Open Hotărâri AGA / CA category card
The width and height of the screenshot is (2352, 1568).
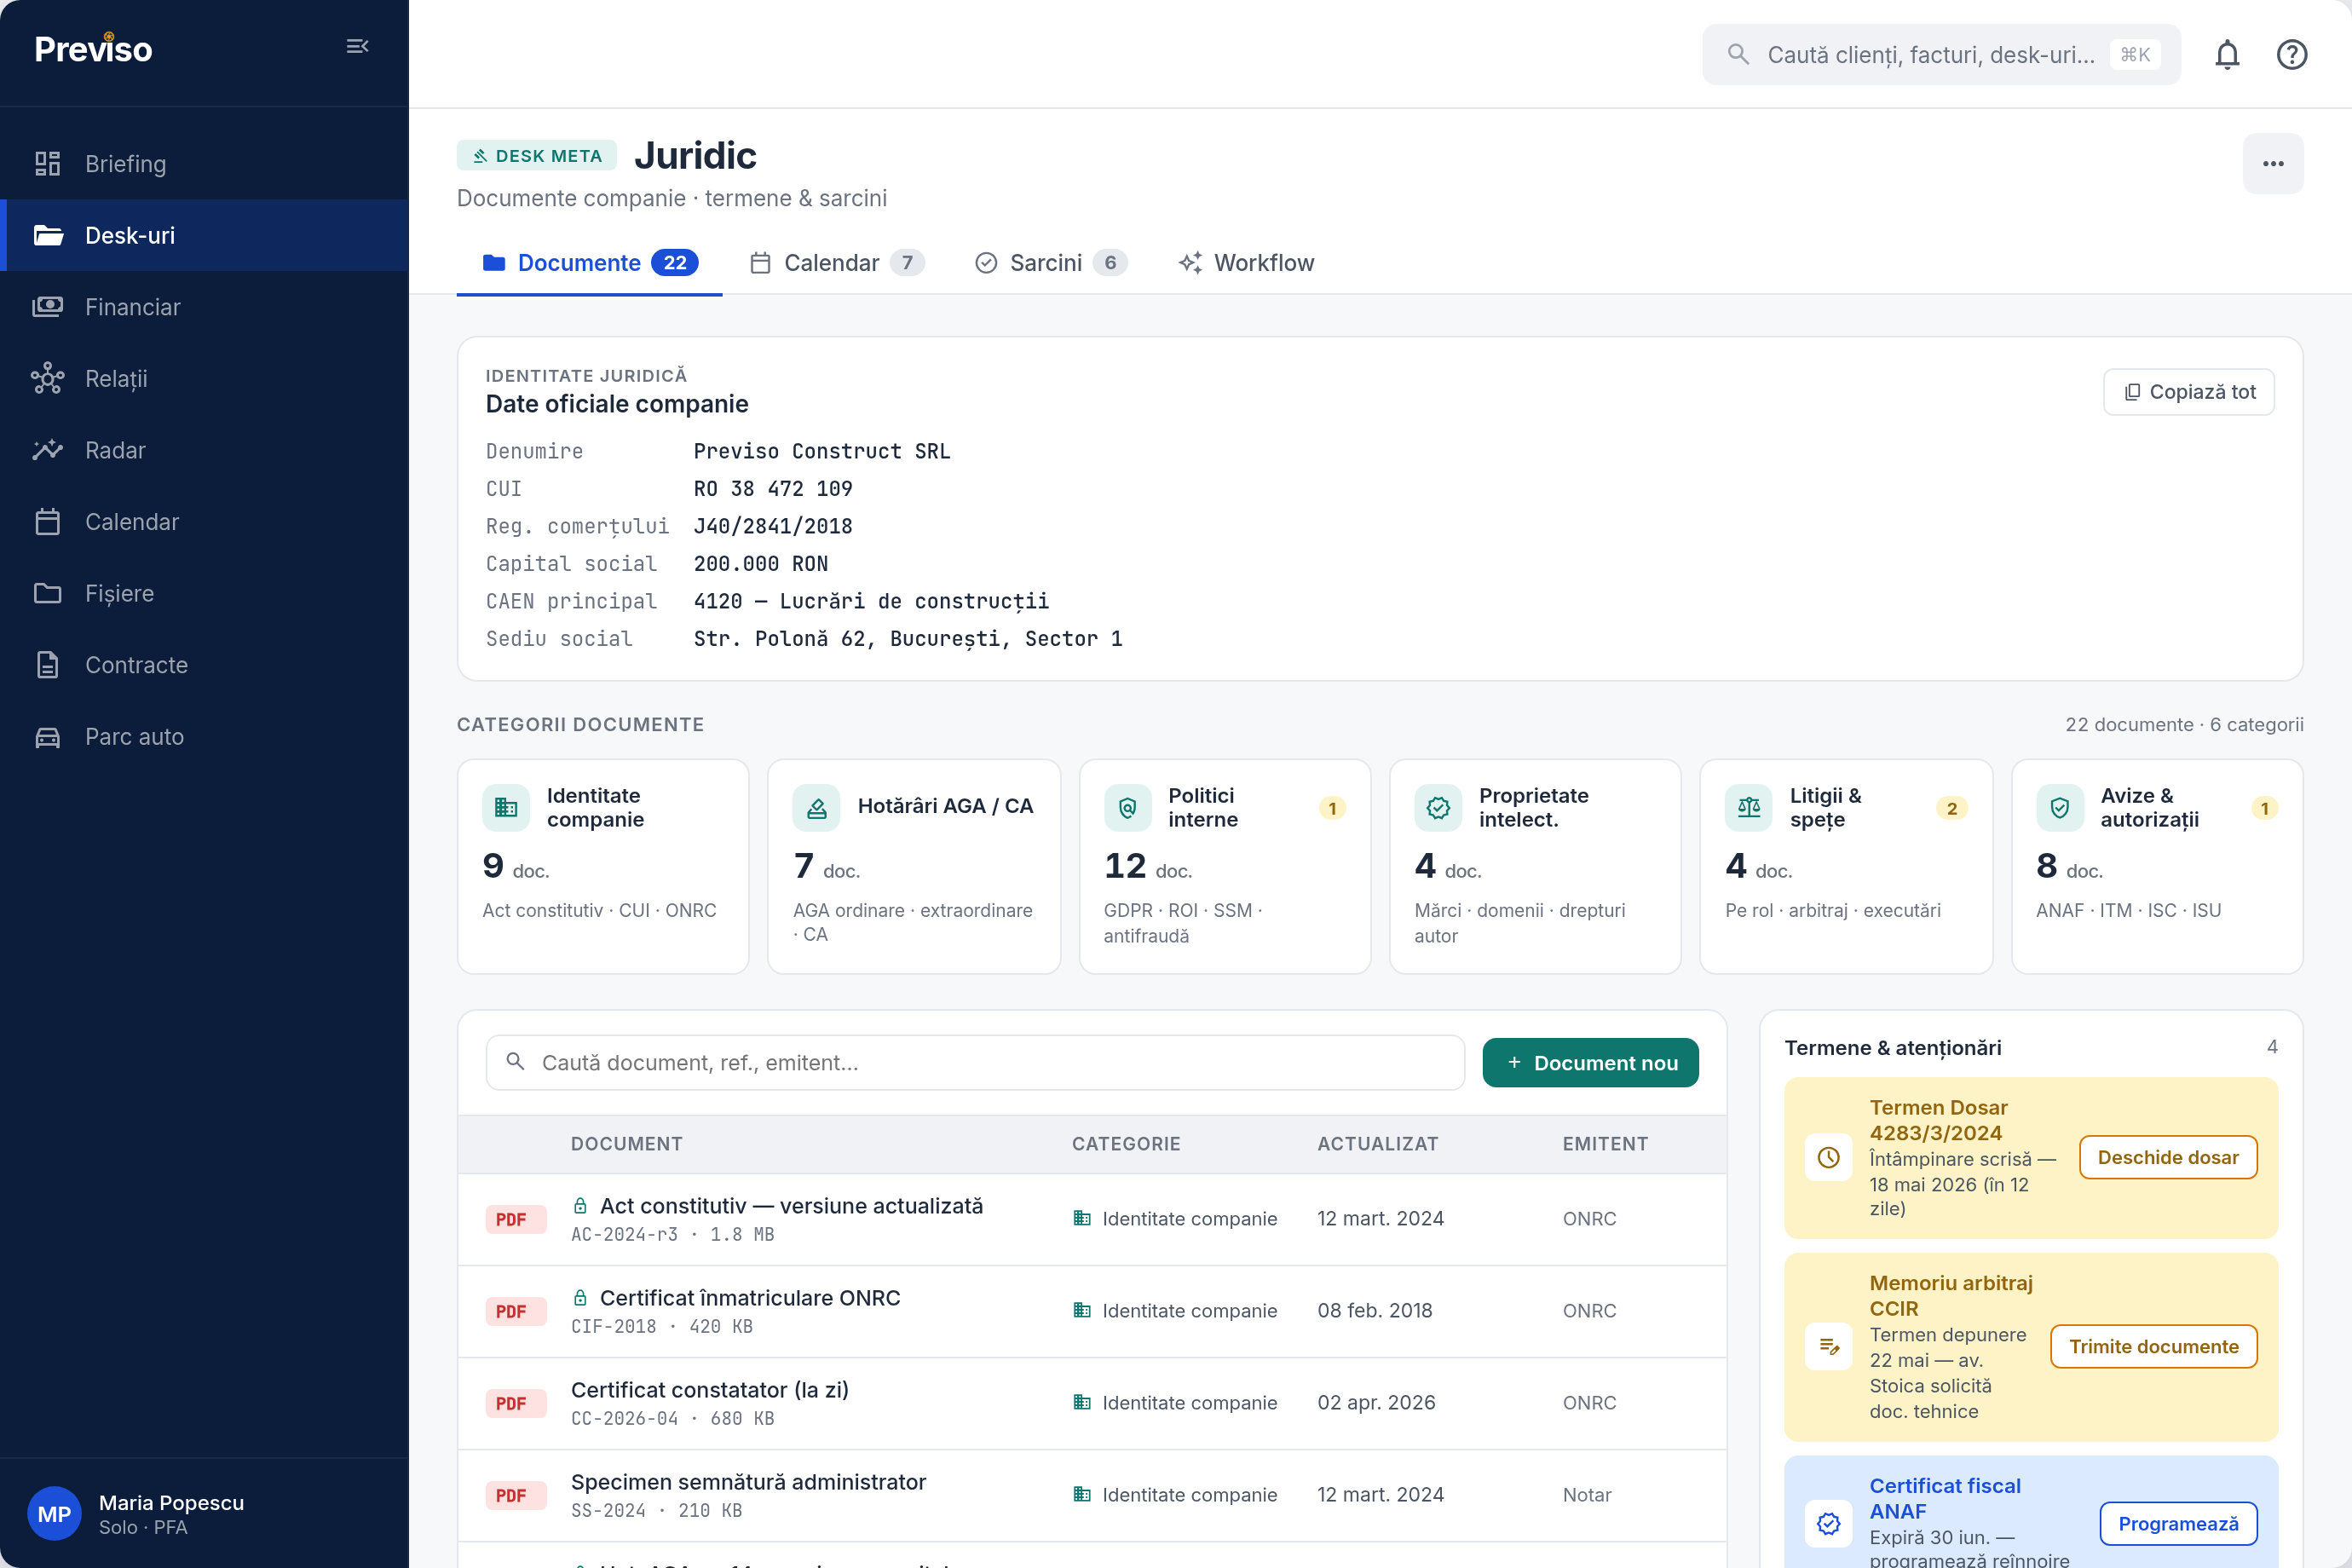click(914, 866)
